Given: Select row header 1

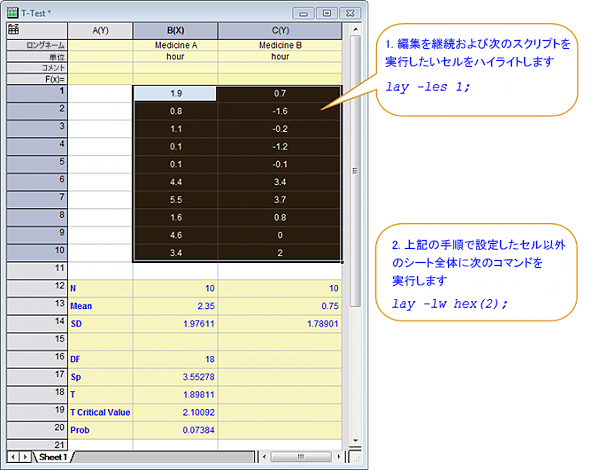Looking at the screenshot, I should (37, 93).
